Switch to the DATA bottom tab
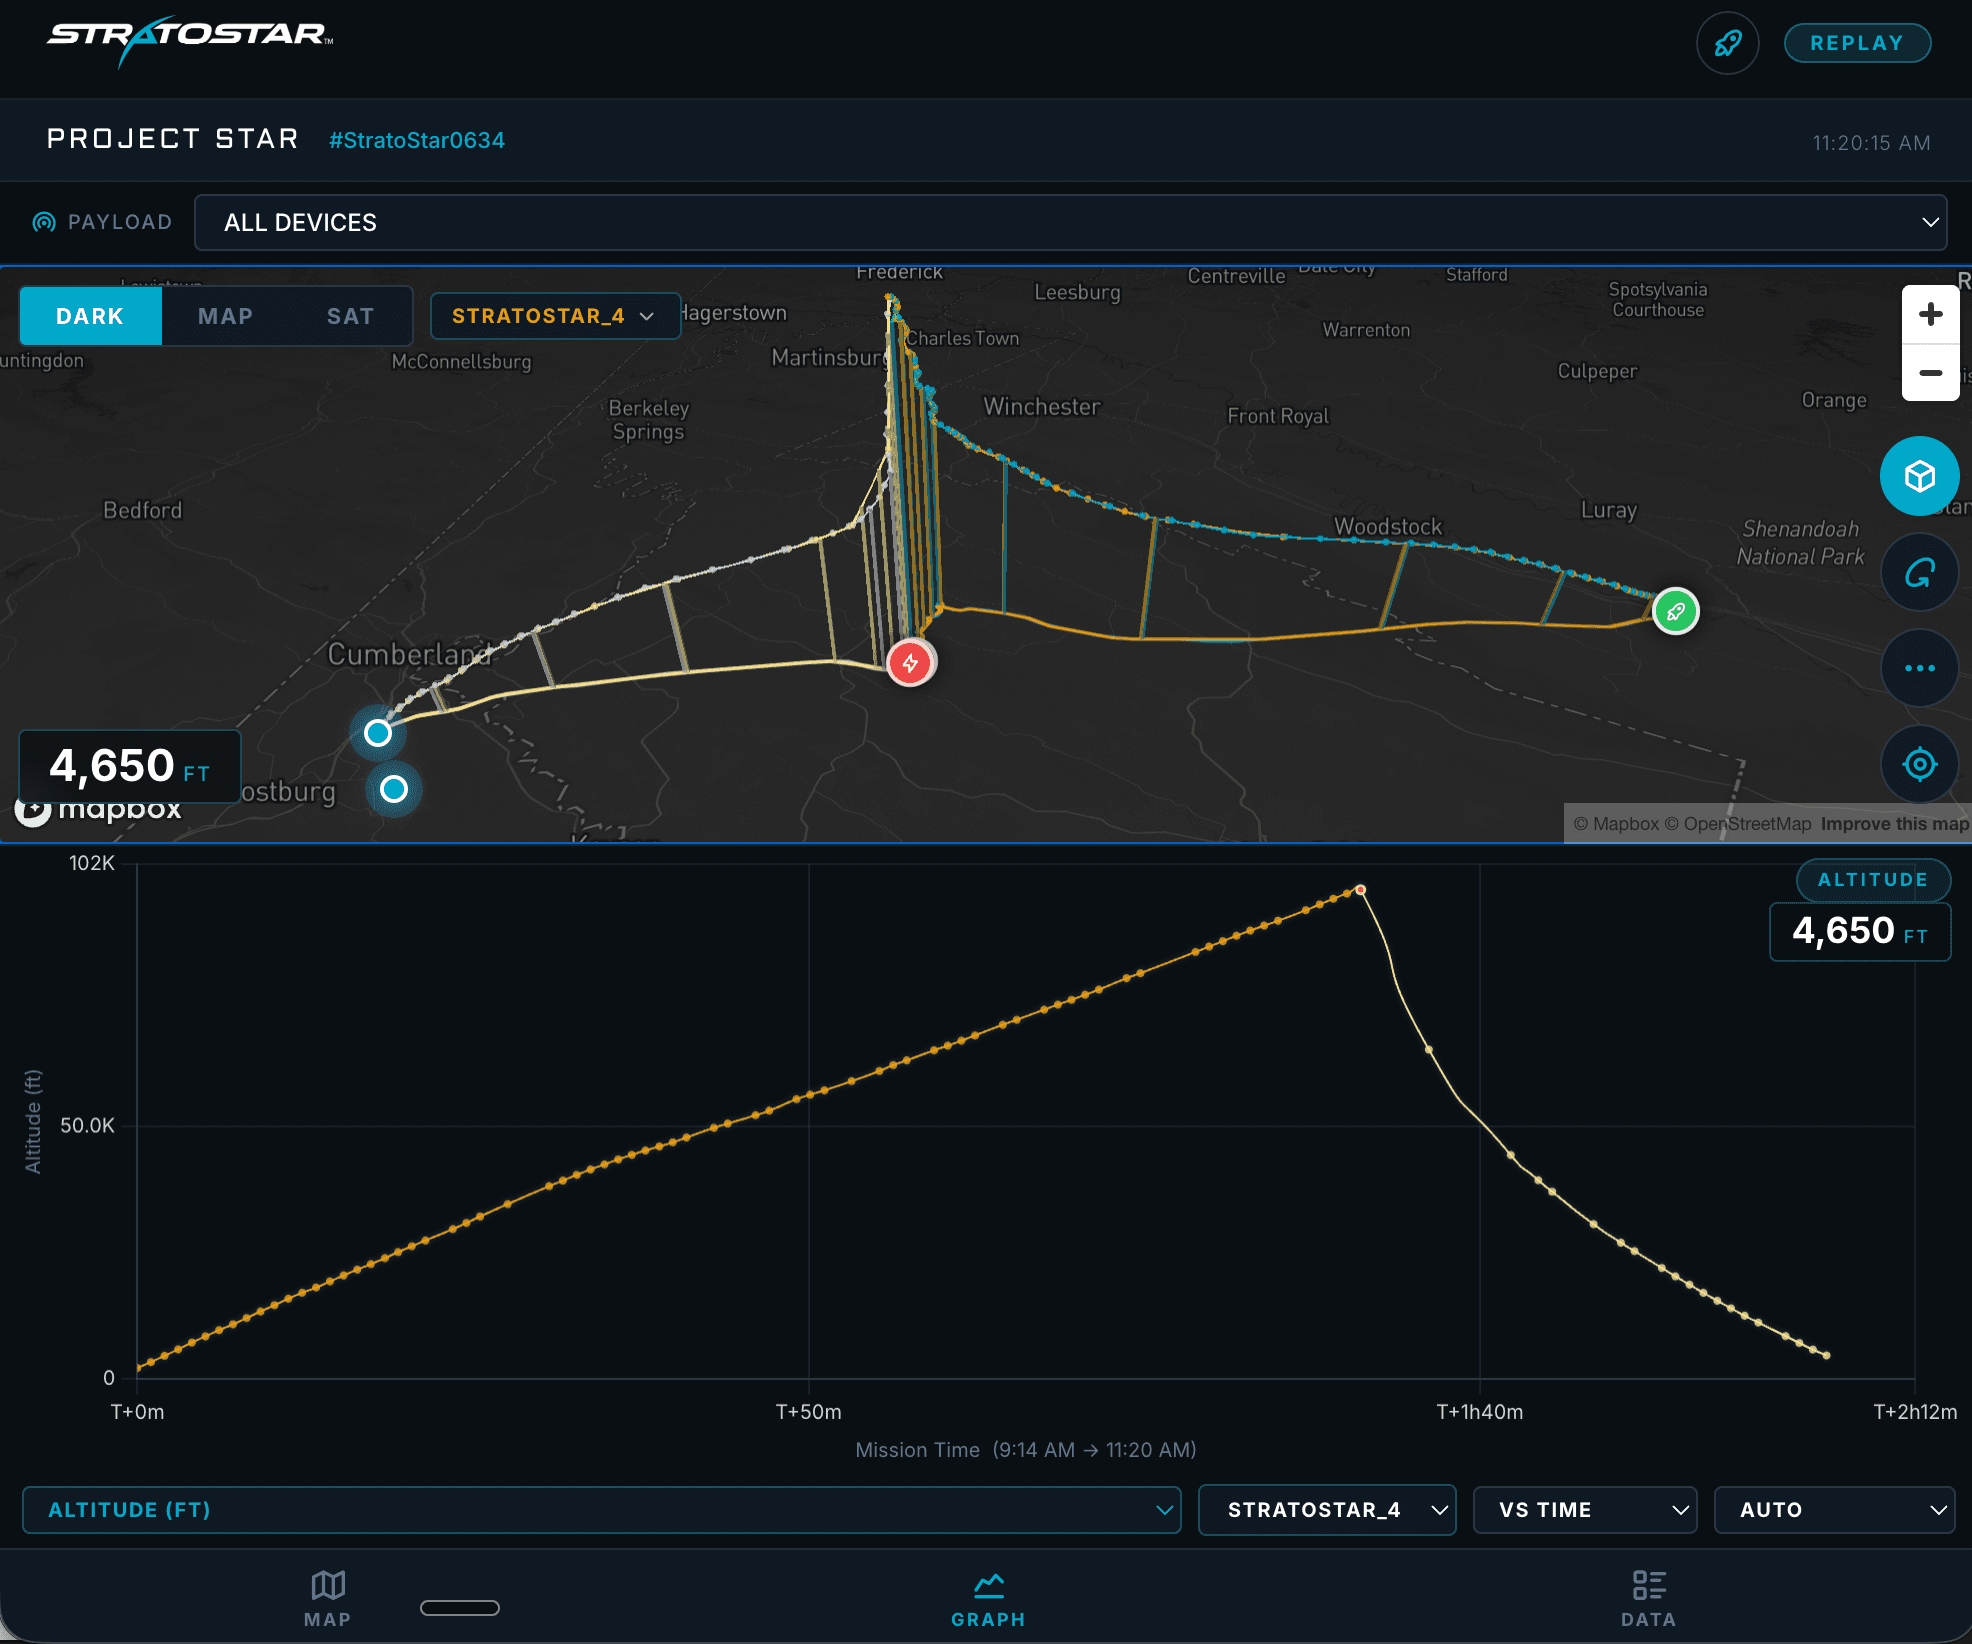 (1648, 1598)
